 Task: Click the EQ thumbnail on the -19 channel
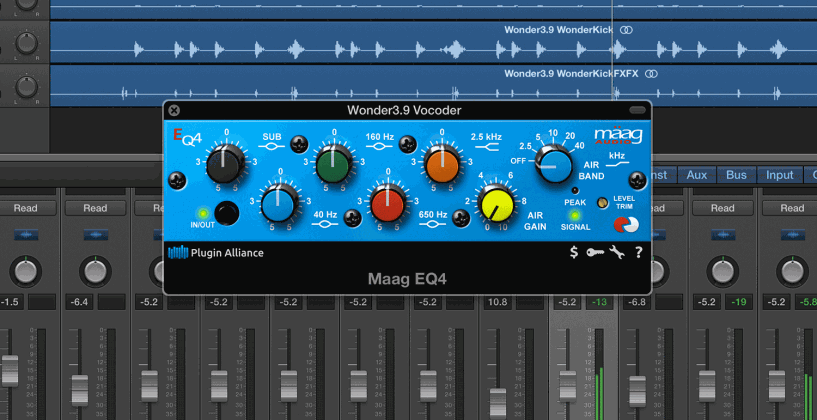723,235
